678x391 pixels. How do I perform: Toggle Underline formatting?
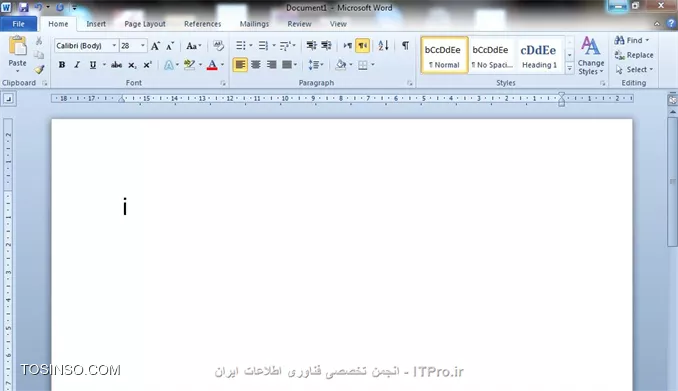tap(93, 65)
